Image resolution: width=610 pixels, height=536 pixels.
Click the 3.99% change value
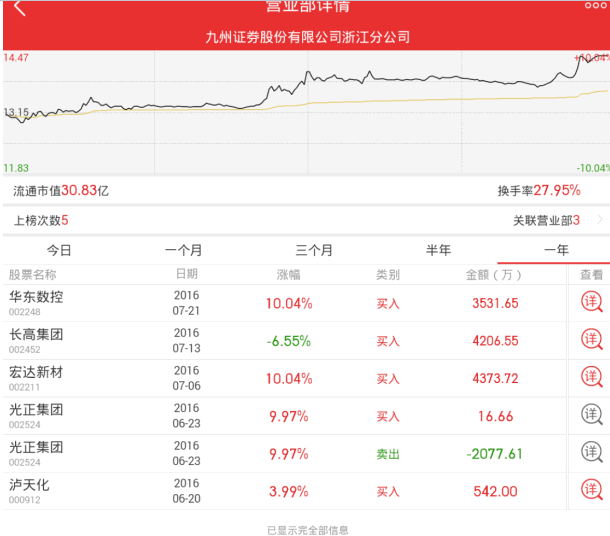coord(289,492)
